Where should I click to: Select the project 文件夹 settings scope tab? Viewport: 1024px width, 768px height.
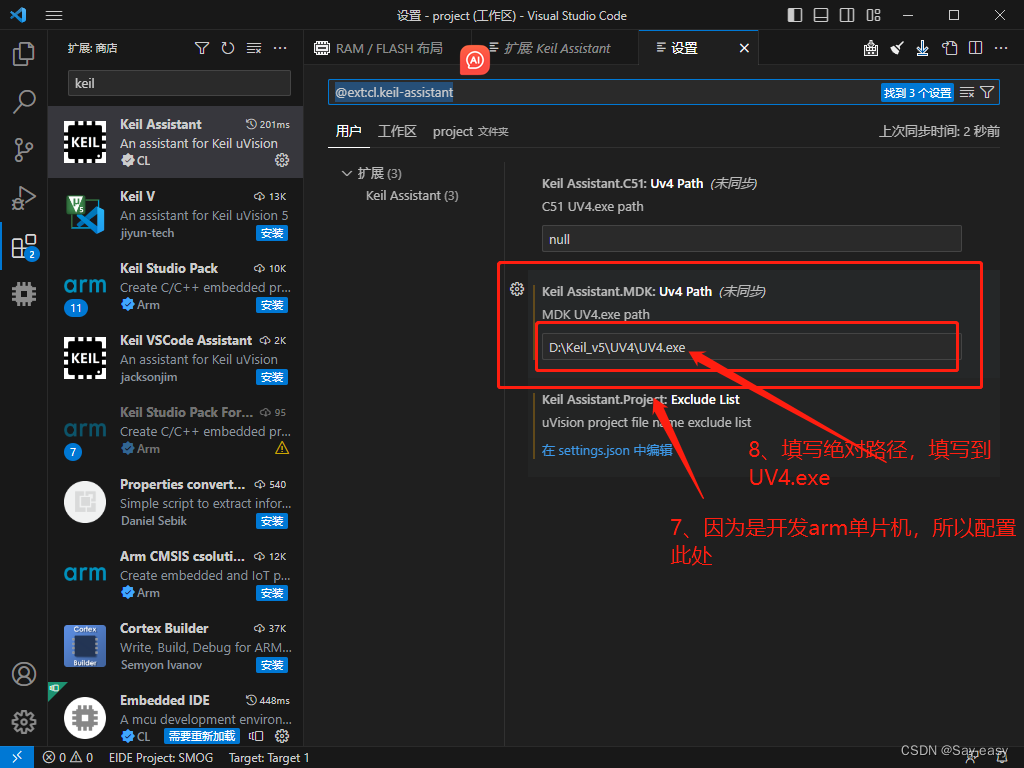coord(470,131)
